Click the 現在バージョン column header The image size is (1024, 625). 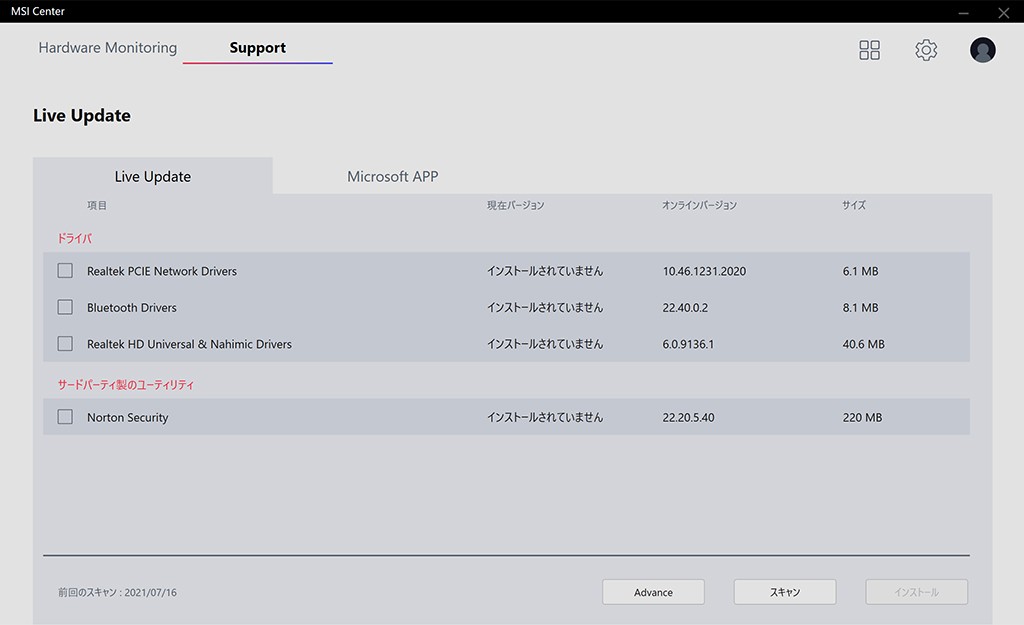click(x=516, y=206)
